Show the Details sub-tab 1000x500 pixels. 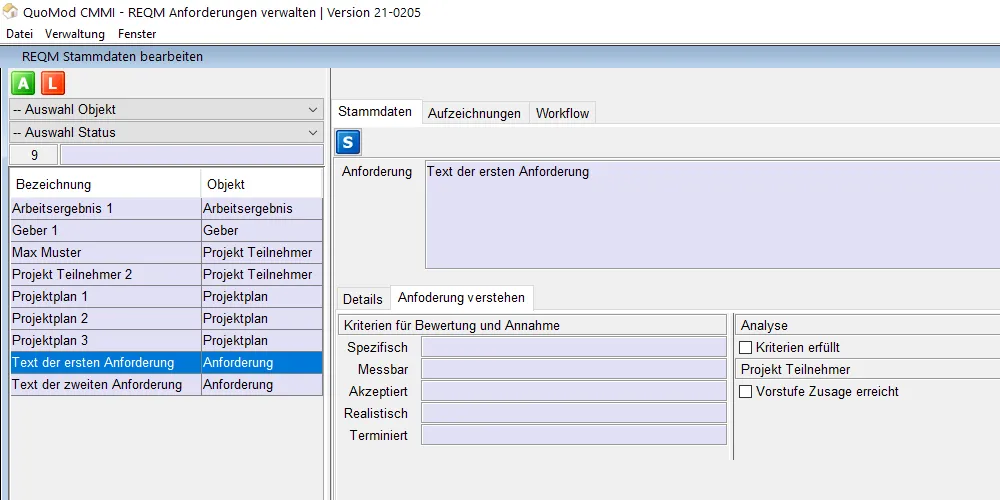362,299
